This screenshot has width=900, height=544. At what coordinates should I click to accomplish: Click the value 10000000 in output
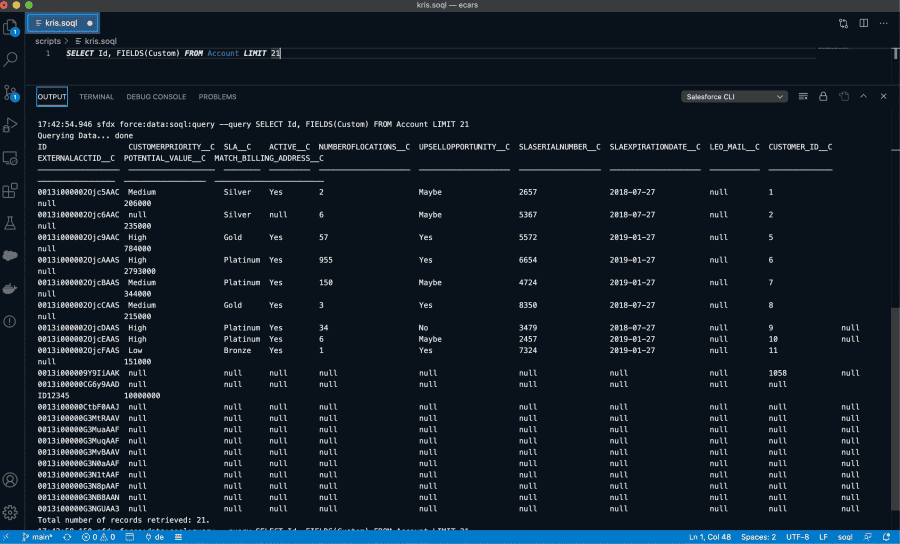(x=142, y=396)
